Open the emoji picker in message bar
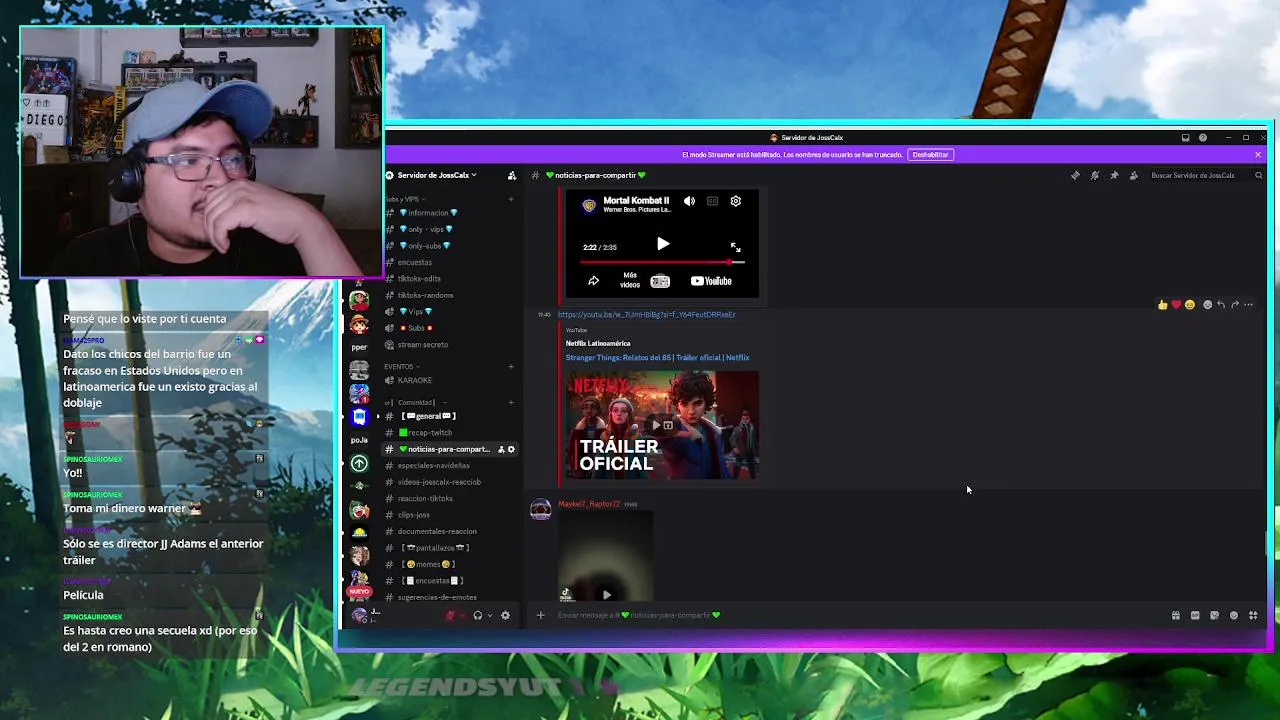The width and height of the screenshot is (1280, 720). (x=1234, y=616)
